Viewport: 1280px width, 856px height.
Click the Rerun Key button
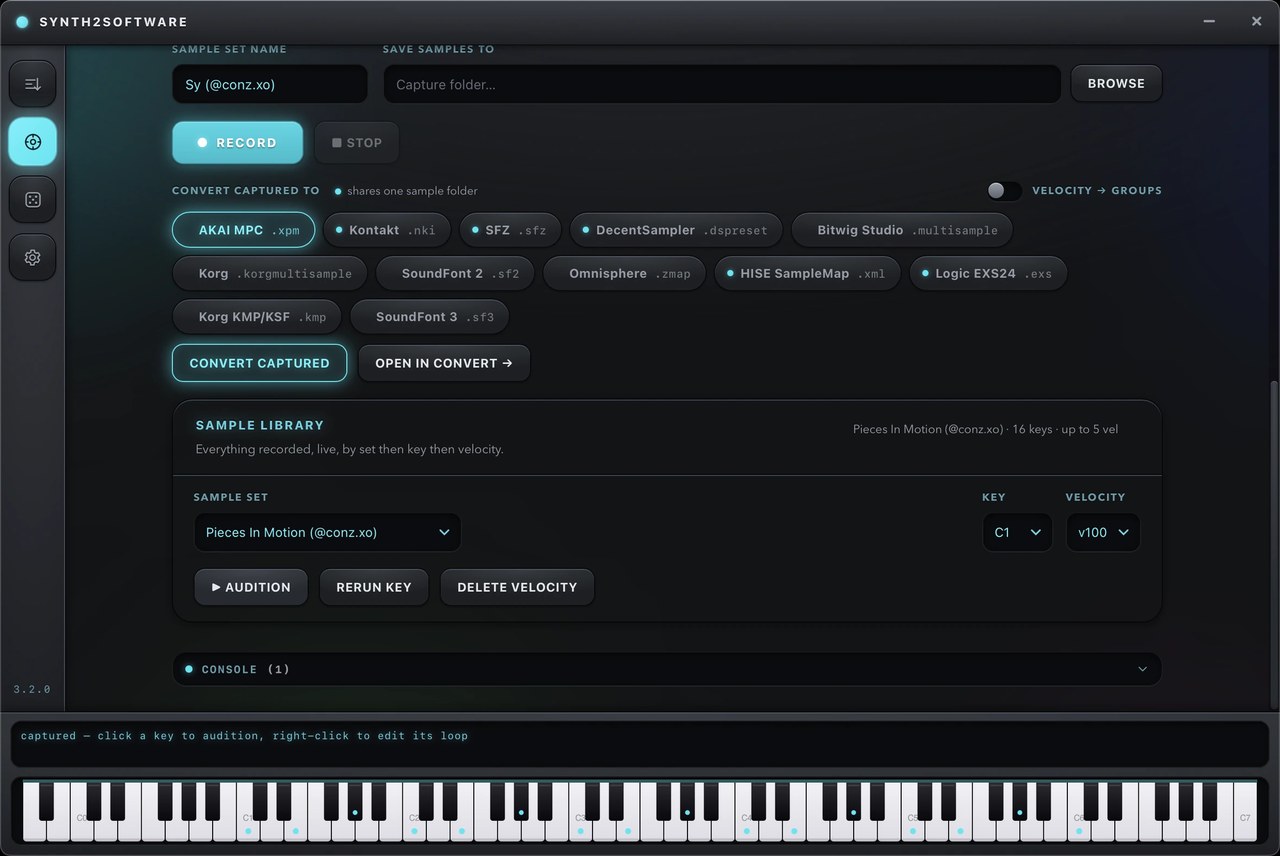click(374, 587)
